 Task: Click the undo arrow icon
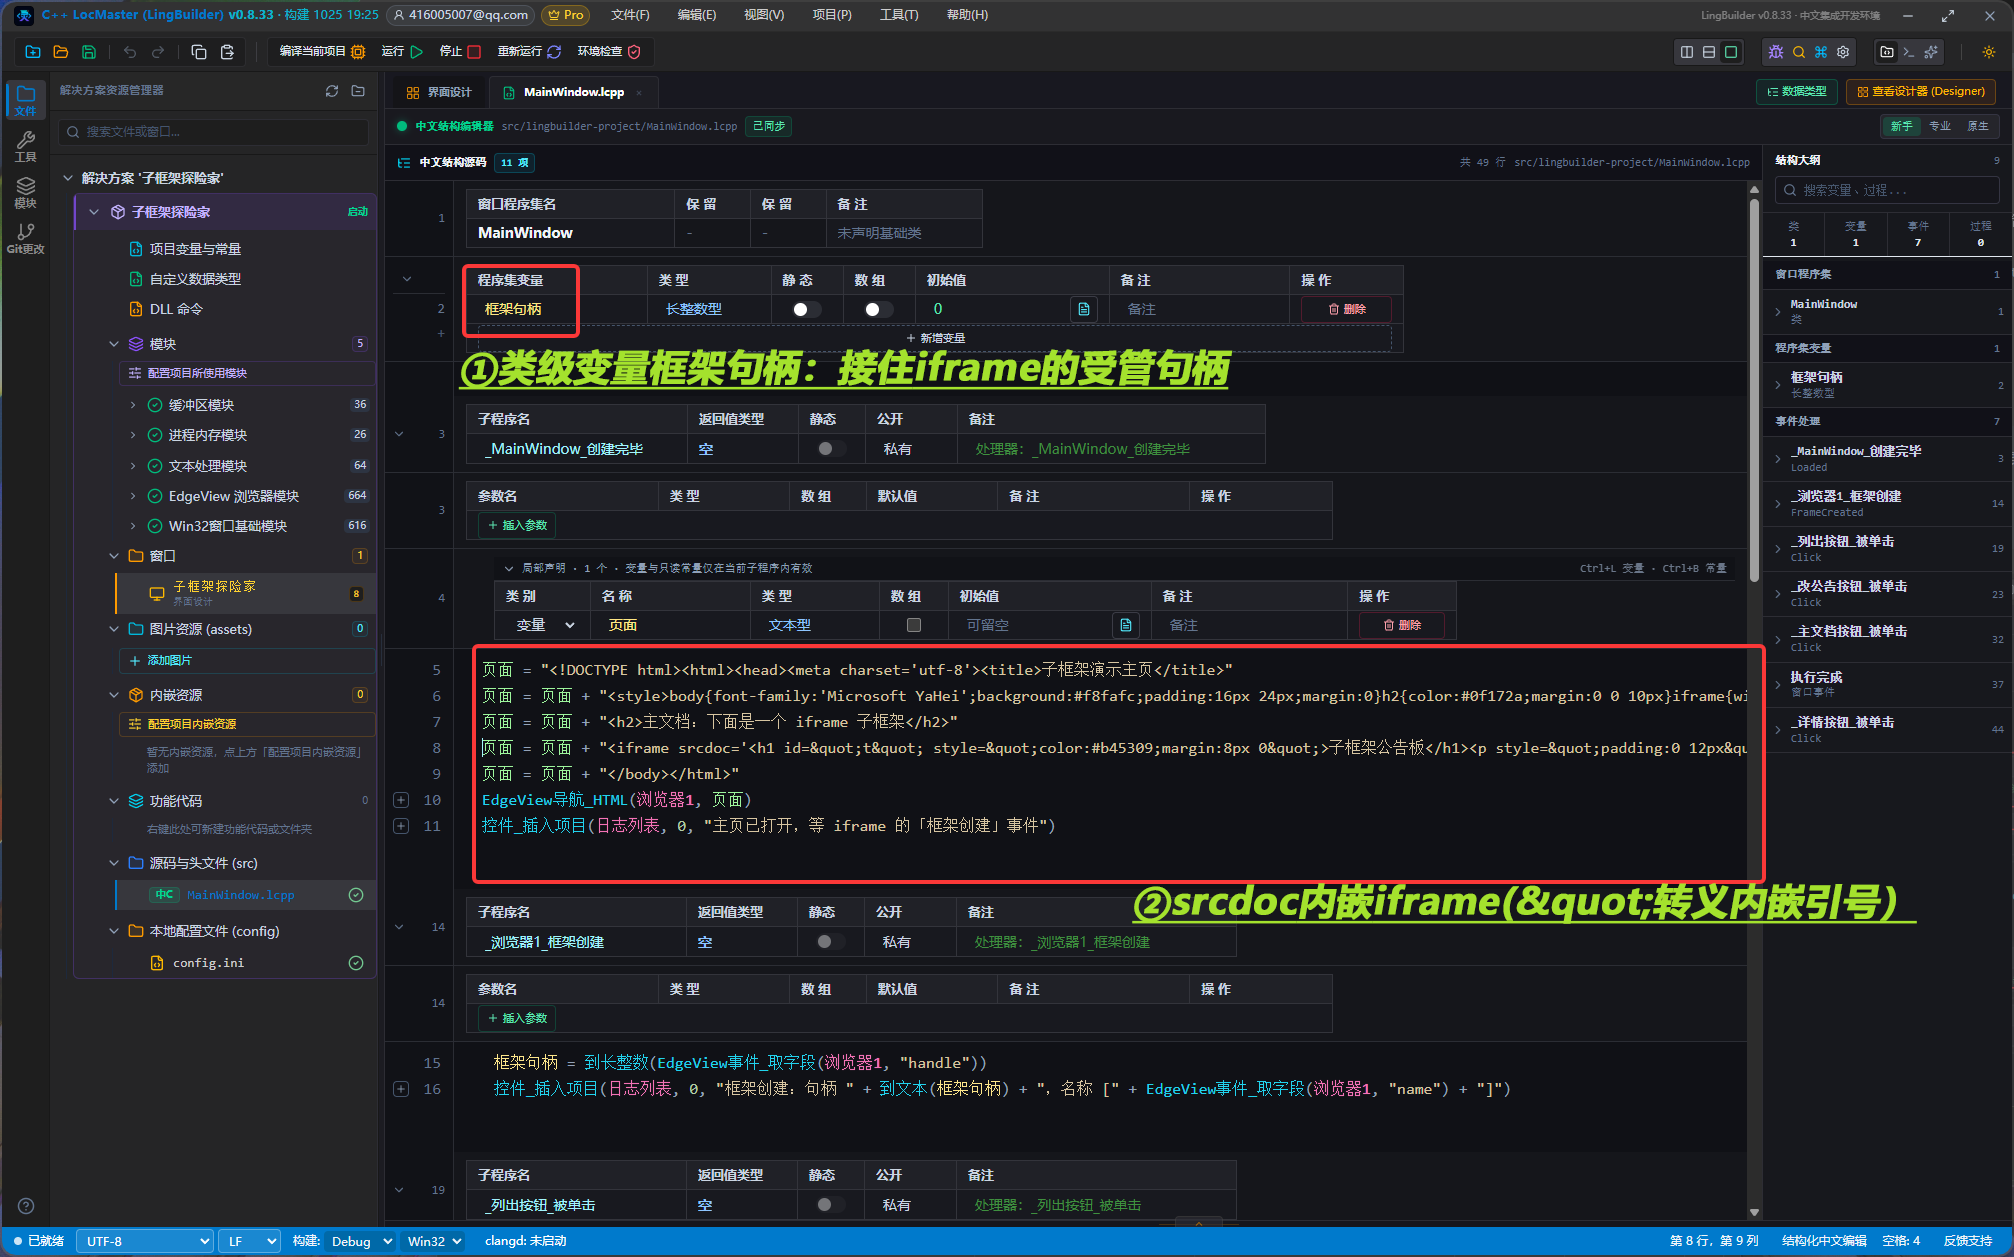130,52
